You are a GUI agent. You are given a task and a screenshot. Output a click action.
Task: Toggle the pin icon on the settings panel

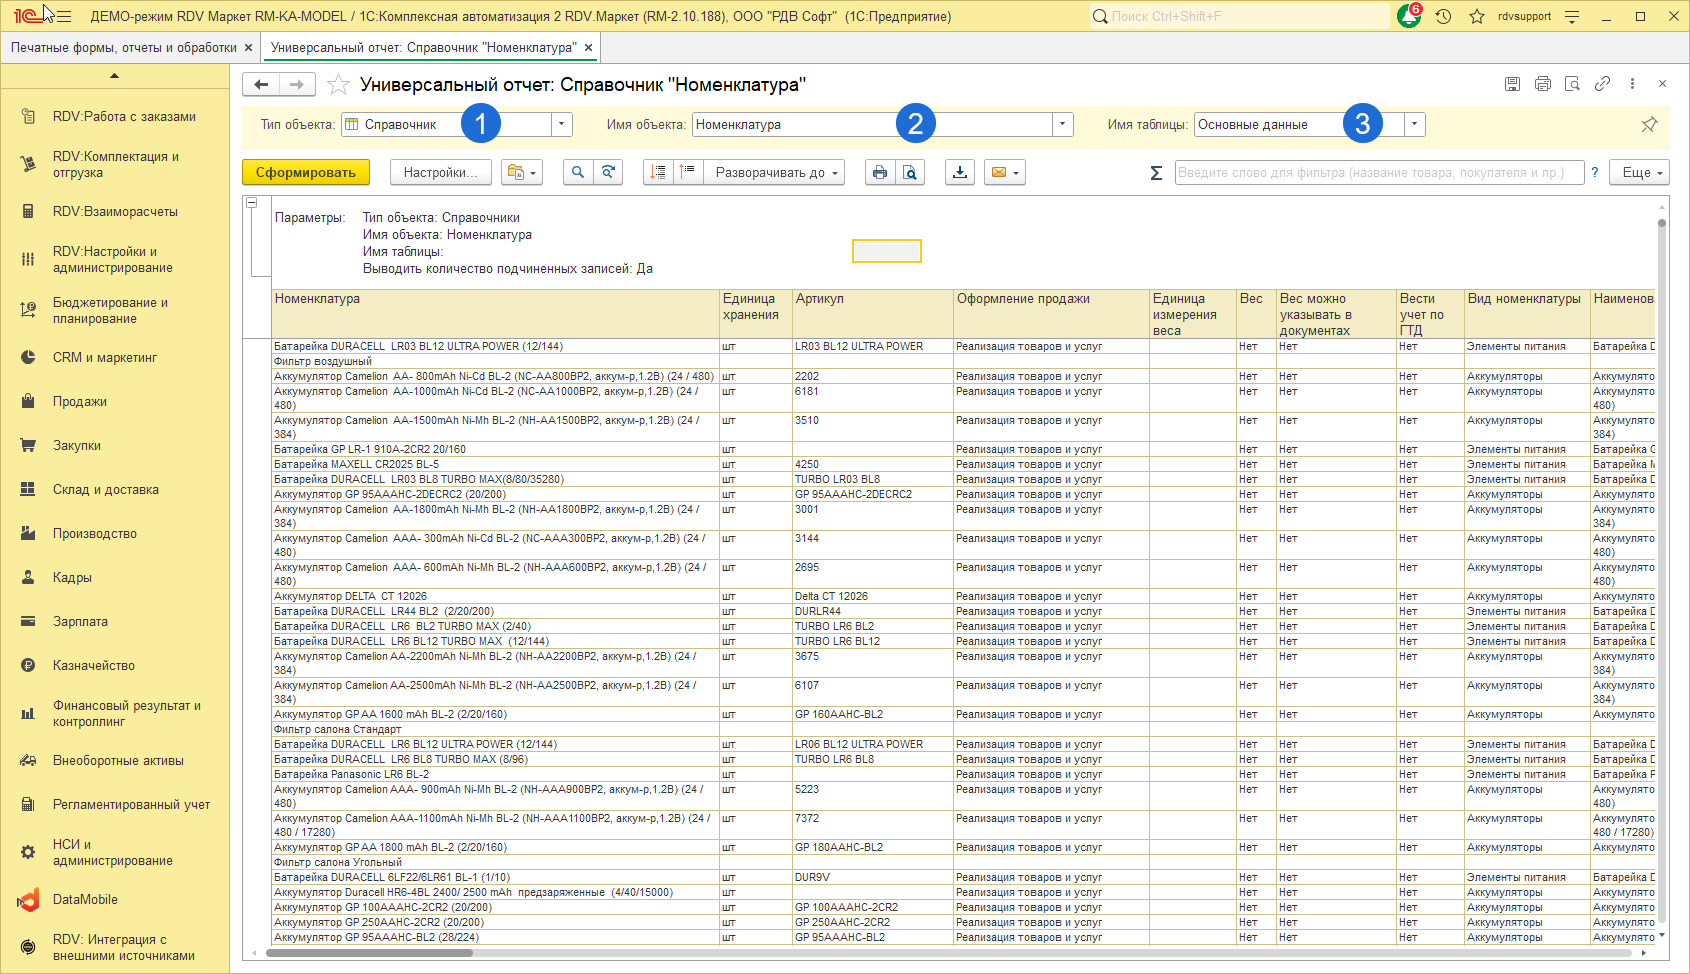1649,124
